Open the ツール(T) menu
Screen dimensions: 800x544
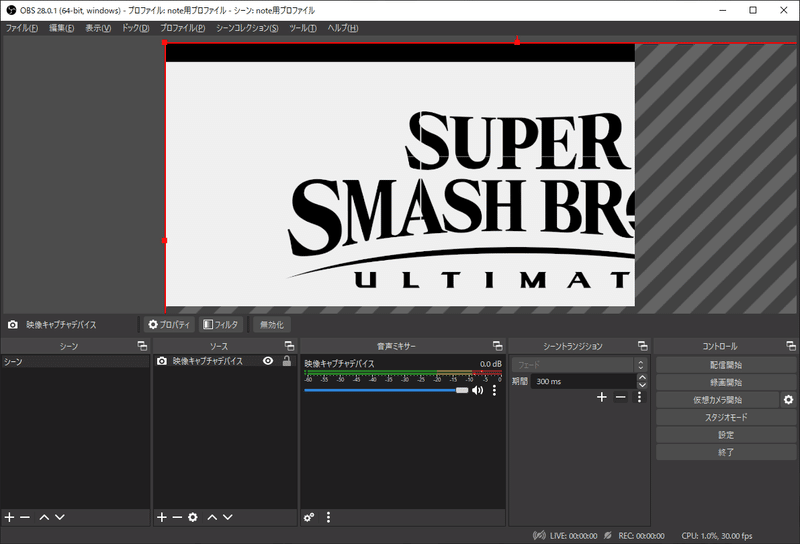(303, 28)
